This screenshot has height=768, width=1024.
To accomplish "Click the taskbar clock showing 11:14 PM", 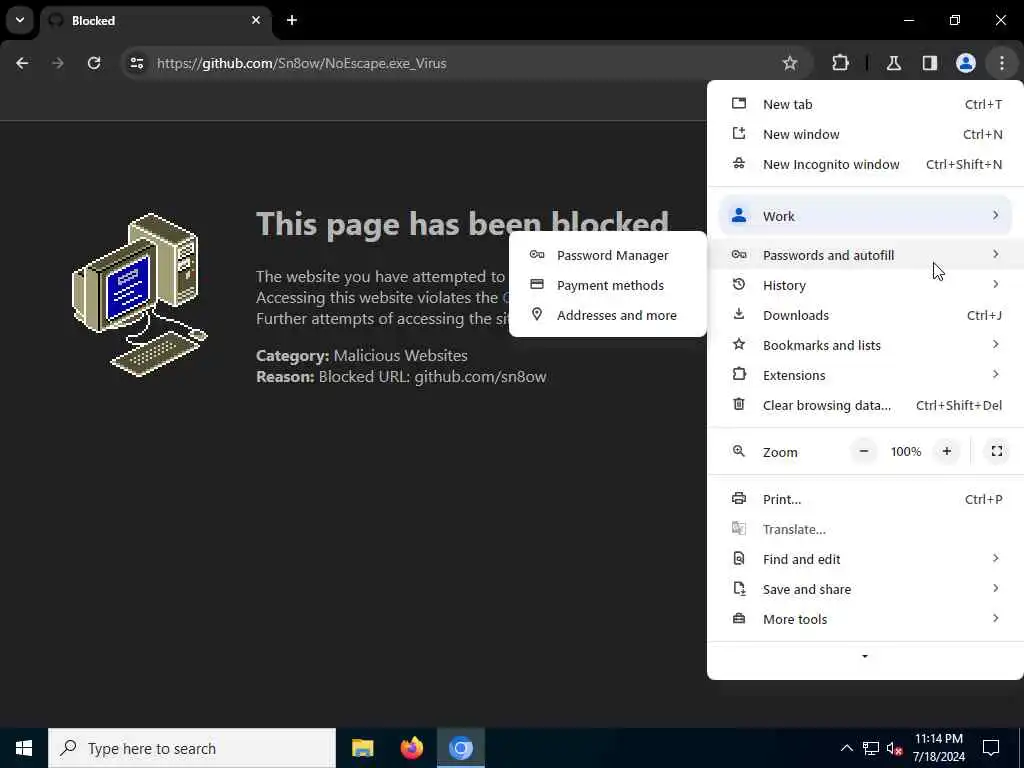I will (938, 748).
